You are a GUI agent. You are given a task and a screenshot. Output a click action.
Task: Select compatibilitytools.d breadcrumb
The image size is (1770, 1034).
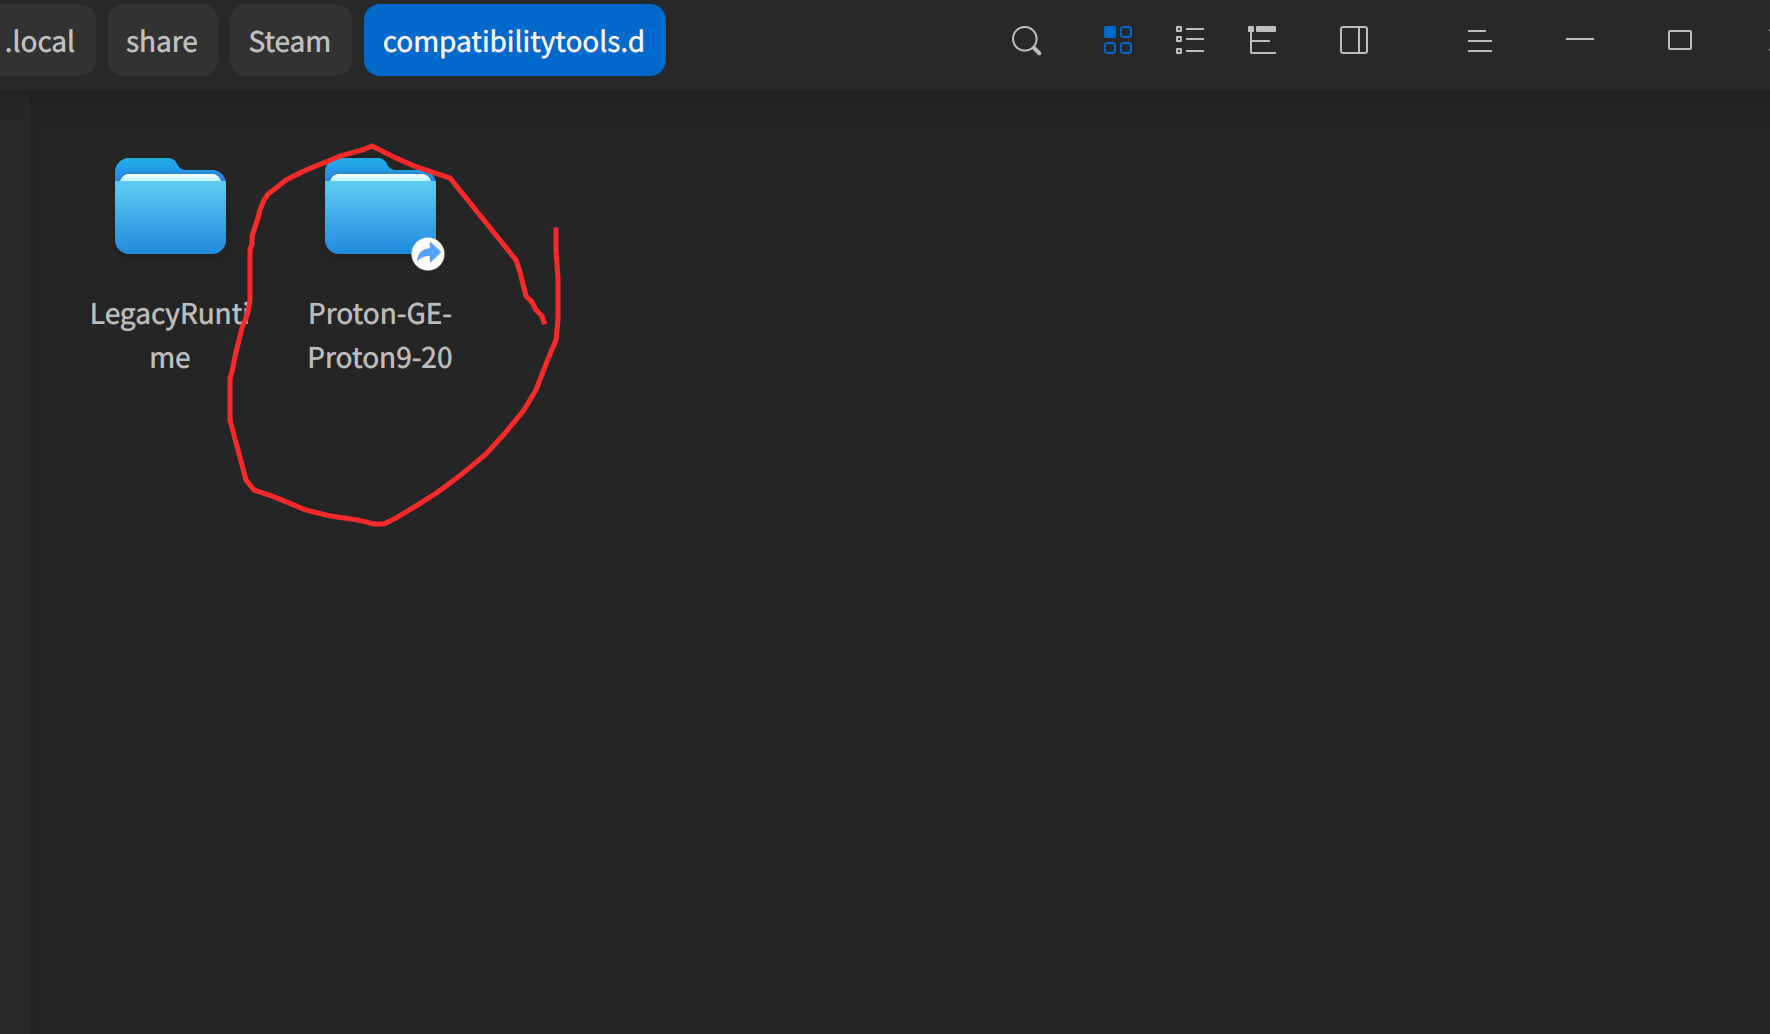pyautogui.click(x=514, y=40)
